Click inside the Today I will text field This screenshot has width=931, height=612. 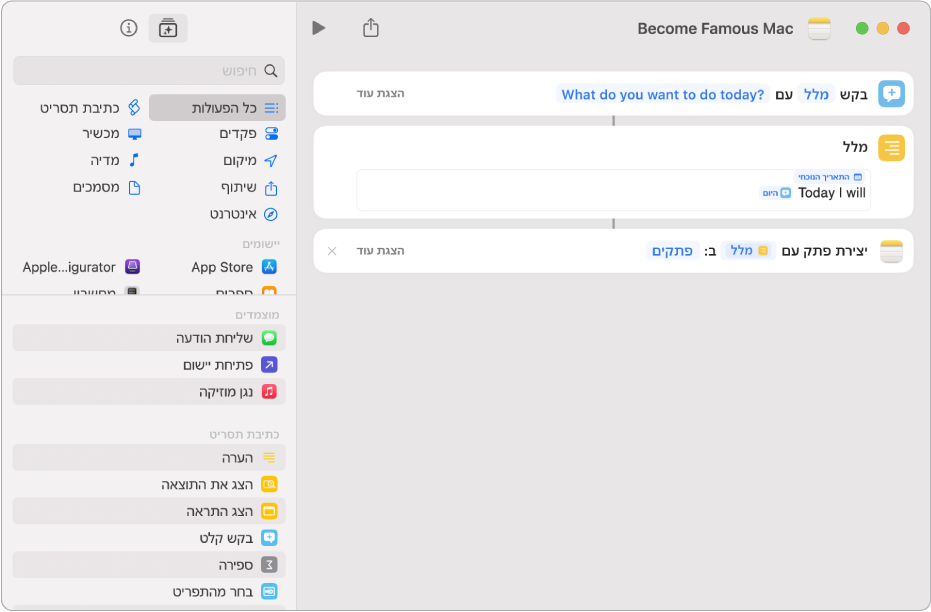(x=613, y=190)
